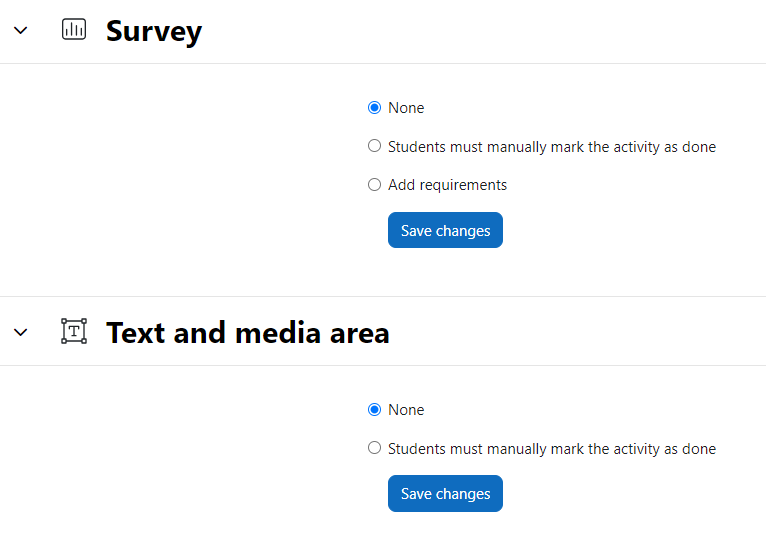Image resolution: width=766 pixels, height=541 pixels.
Task: Click the Text and media area heading
Action: coord(248,332)
